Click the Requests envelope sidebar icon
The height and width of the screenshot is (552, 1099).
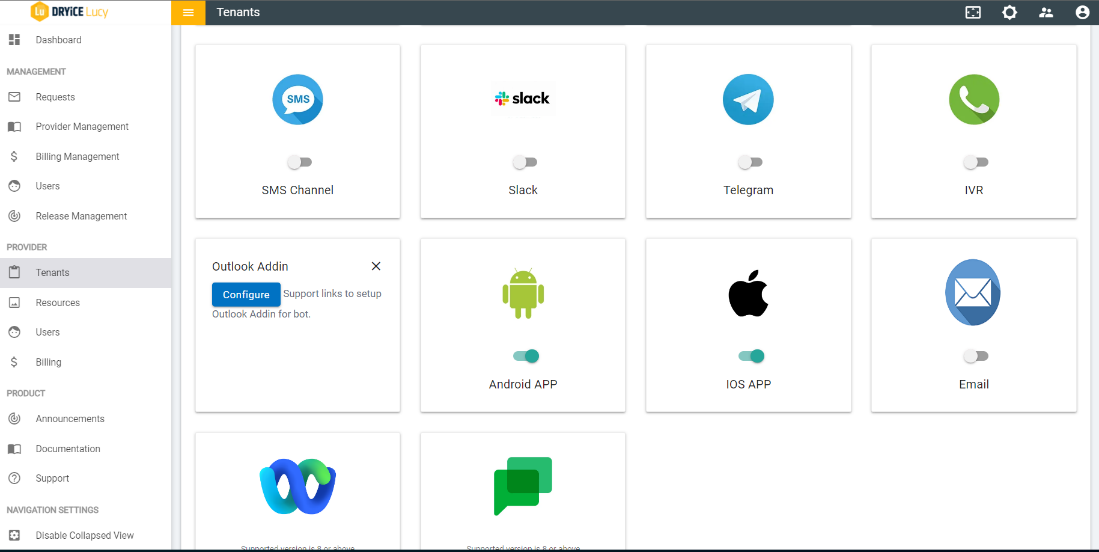tap(14, 97)
